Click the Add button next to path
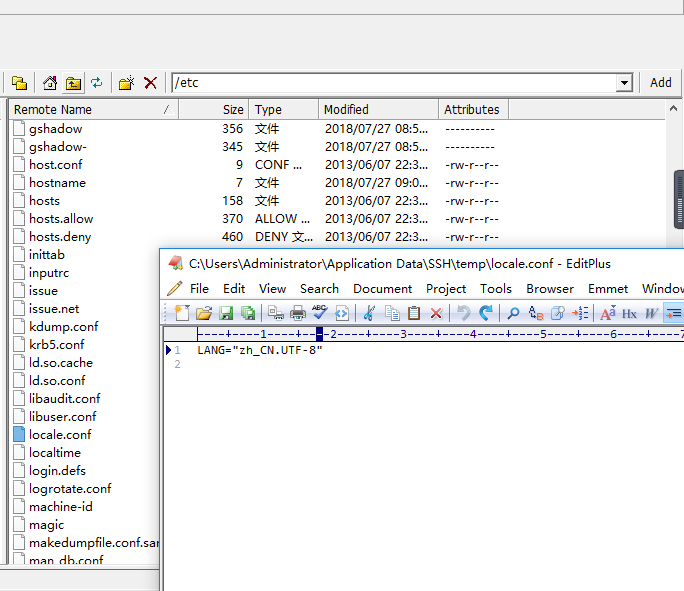The image size is (684, 591). [660, 82]
